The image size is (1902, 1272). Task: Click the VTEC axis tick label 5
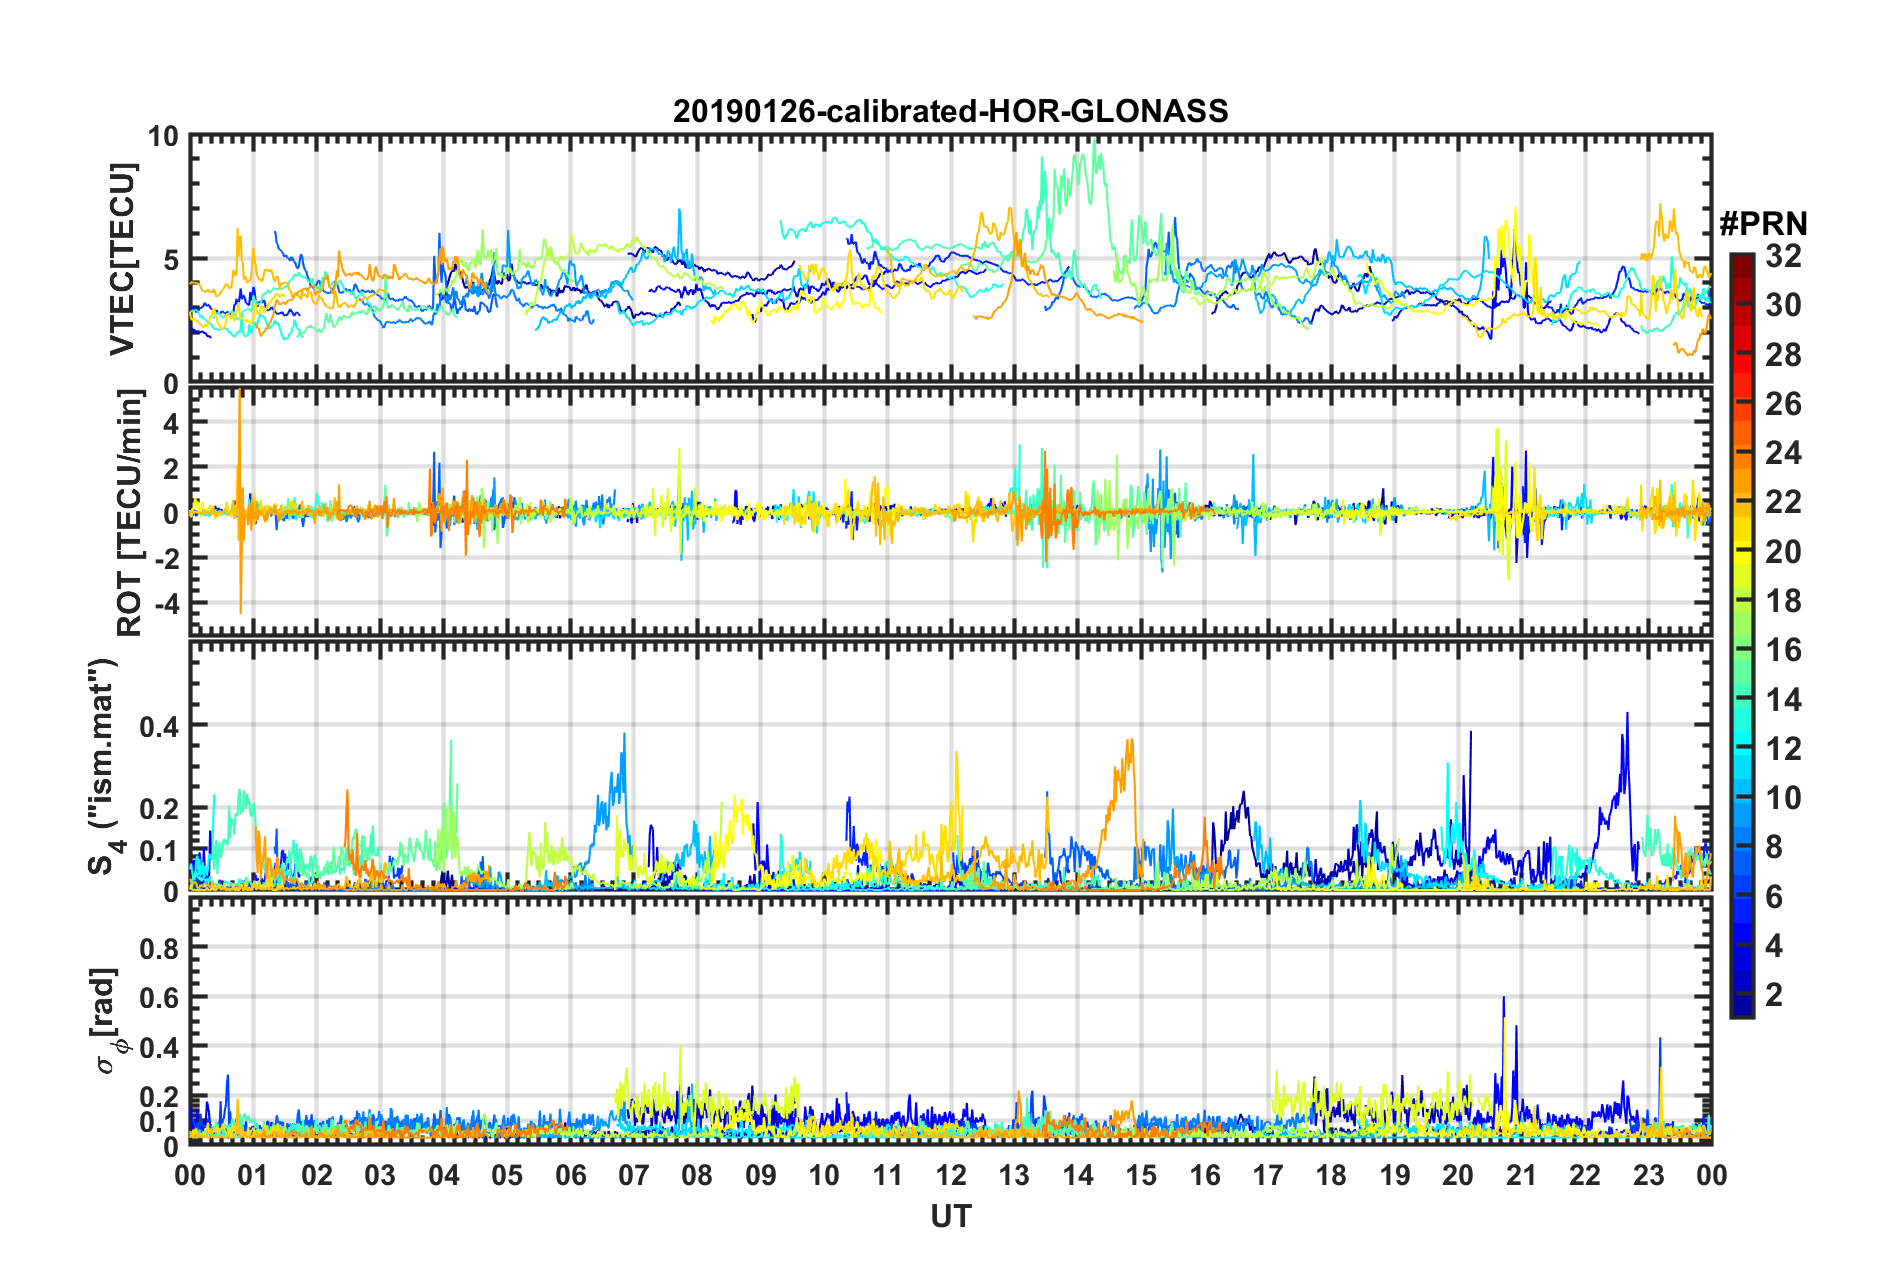point(171,260)
